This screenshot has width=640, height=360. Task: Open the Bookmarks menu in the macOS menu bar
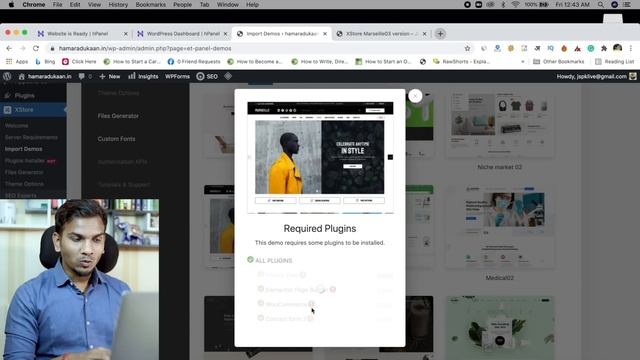150,4
